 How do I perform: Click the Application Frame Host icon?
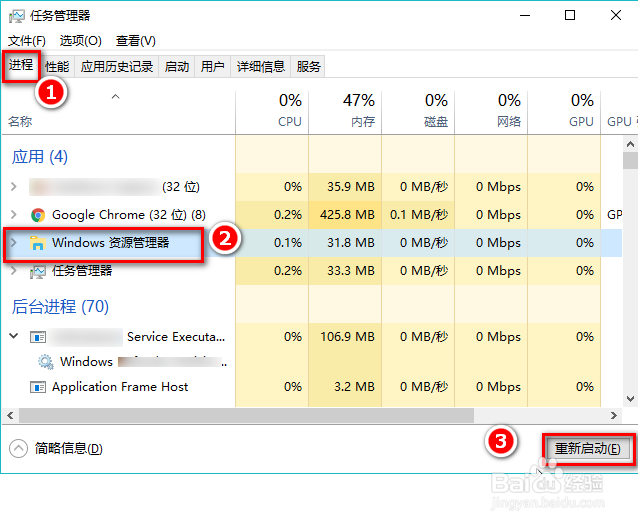coord(38,387)
